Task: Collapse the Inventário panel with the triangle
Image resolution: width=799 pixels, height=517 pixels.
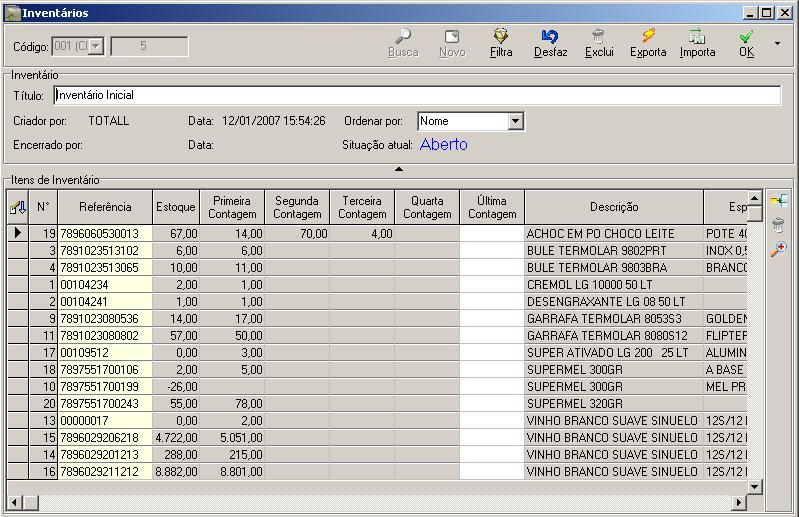Action: (x=399, y=169)
